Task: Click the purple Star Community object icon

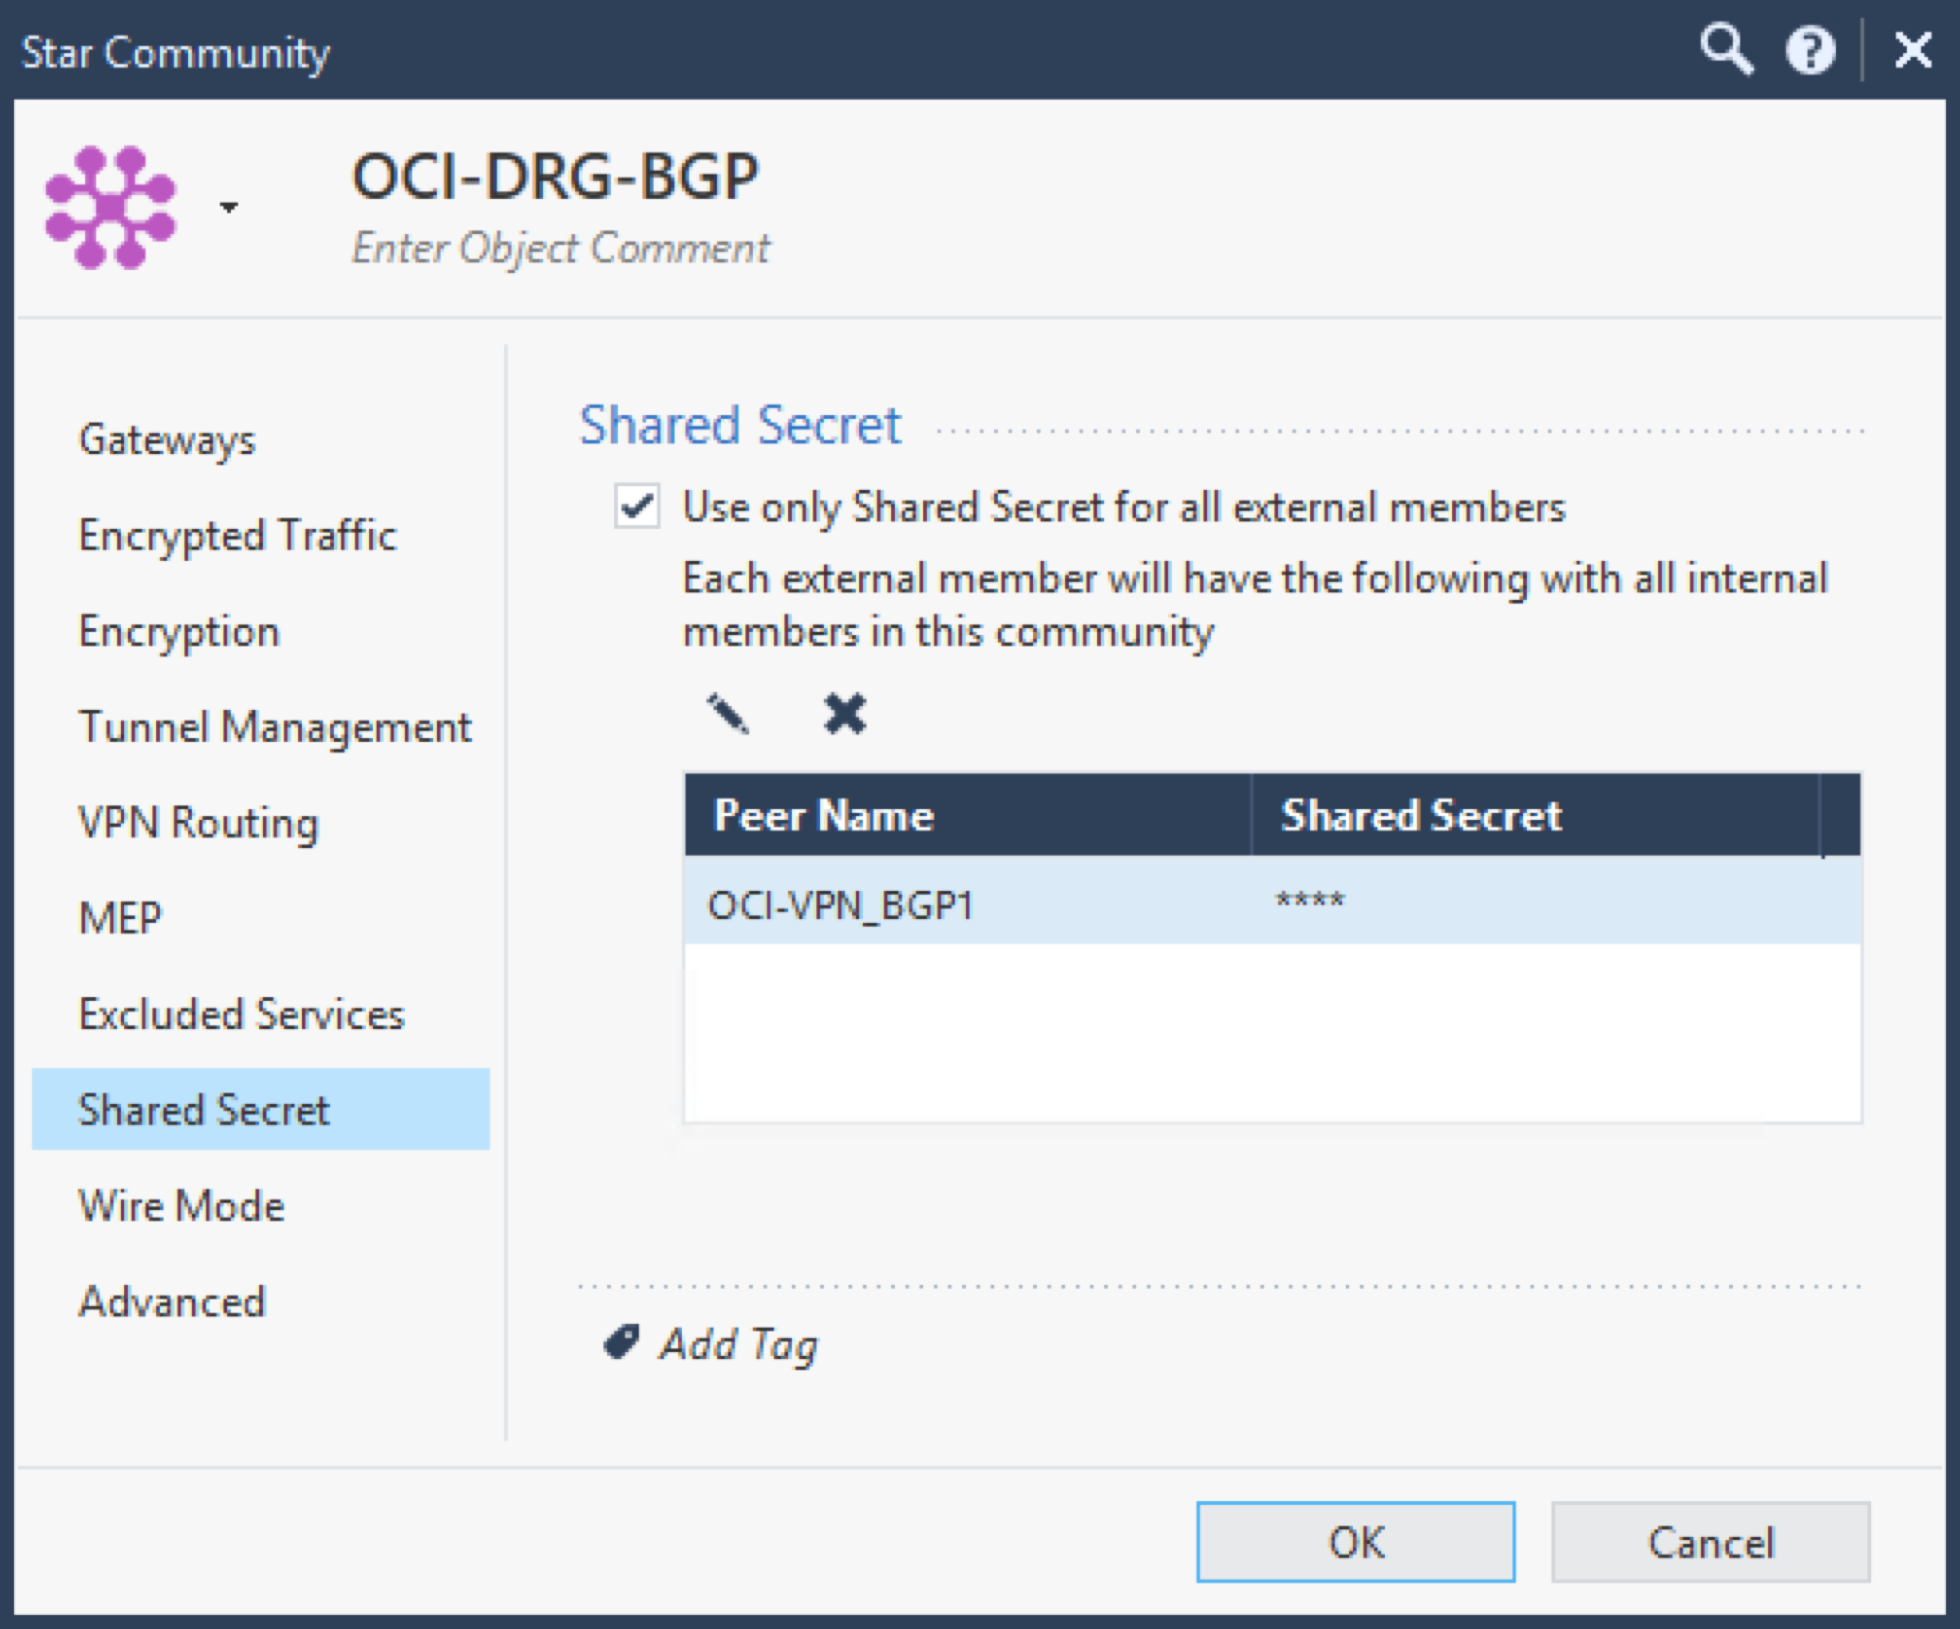Action: tap(111, 207)
